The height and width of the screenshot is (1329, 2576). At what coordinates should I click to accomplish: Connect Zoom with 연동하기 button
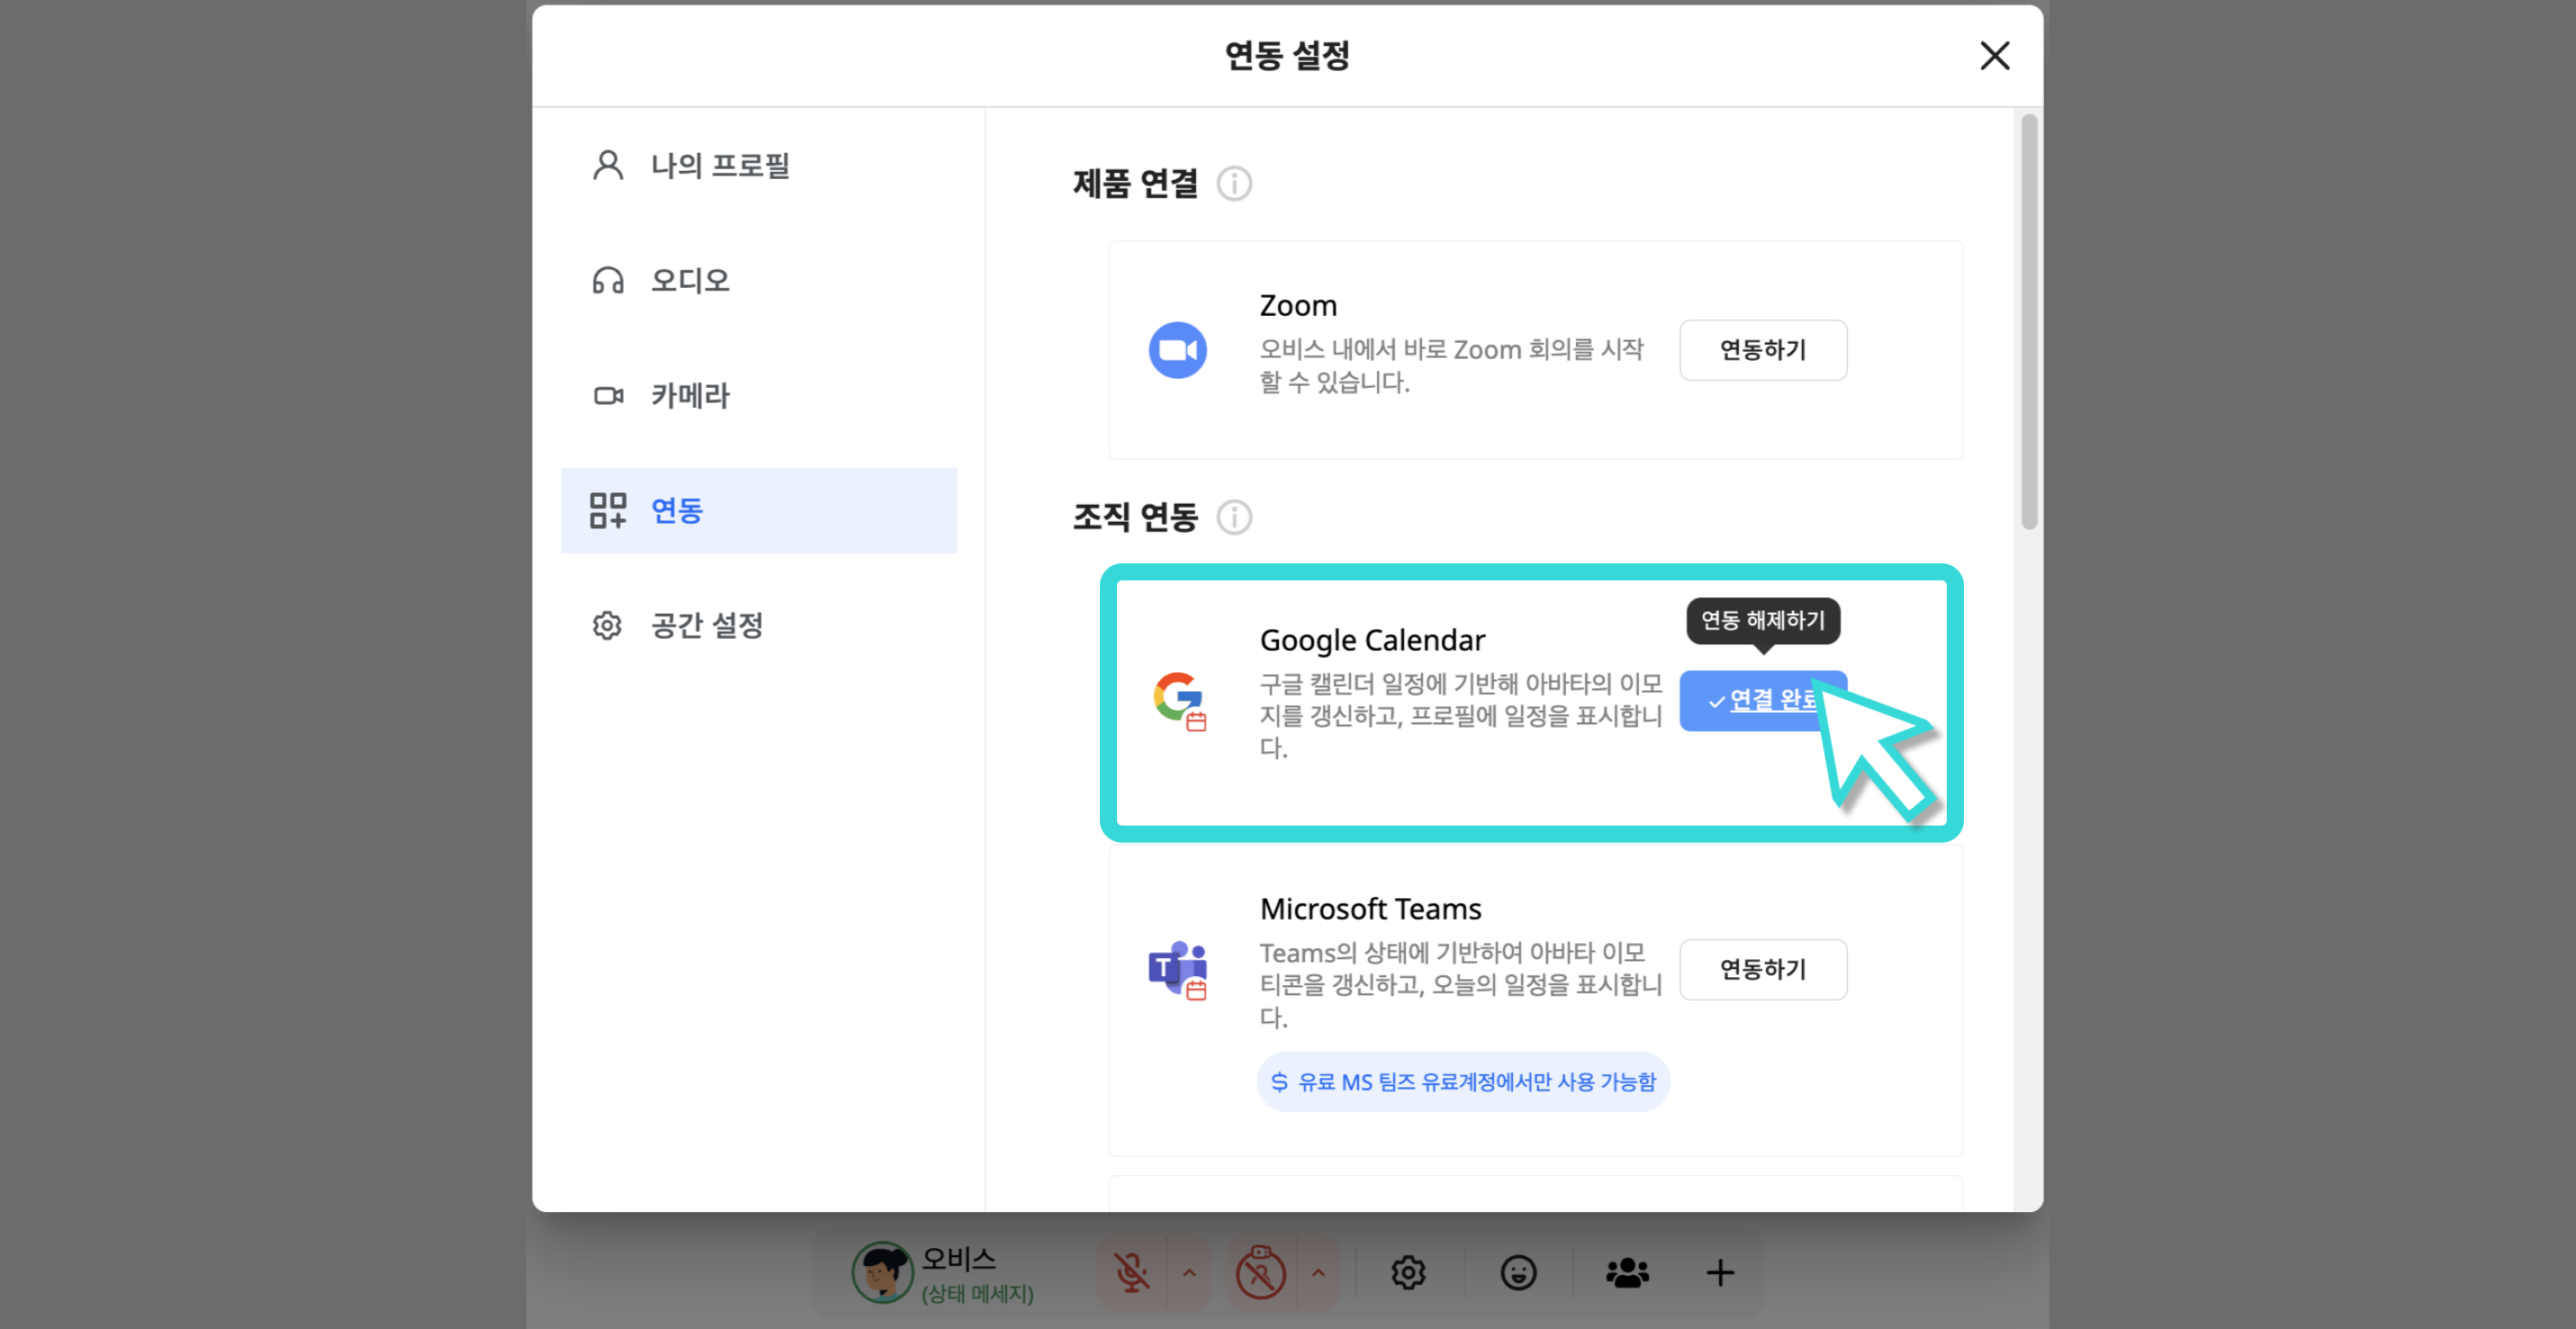tap(1763, 350)
